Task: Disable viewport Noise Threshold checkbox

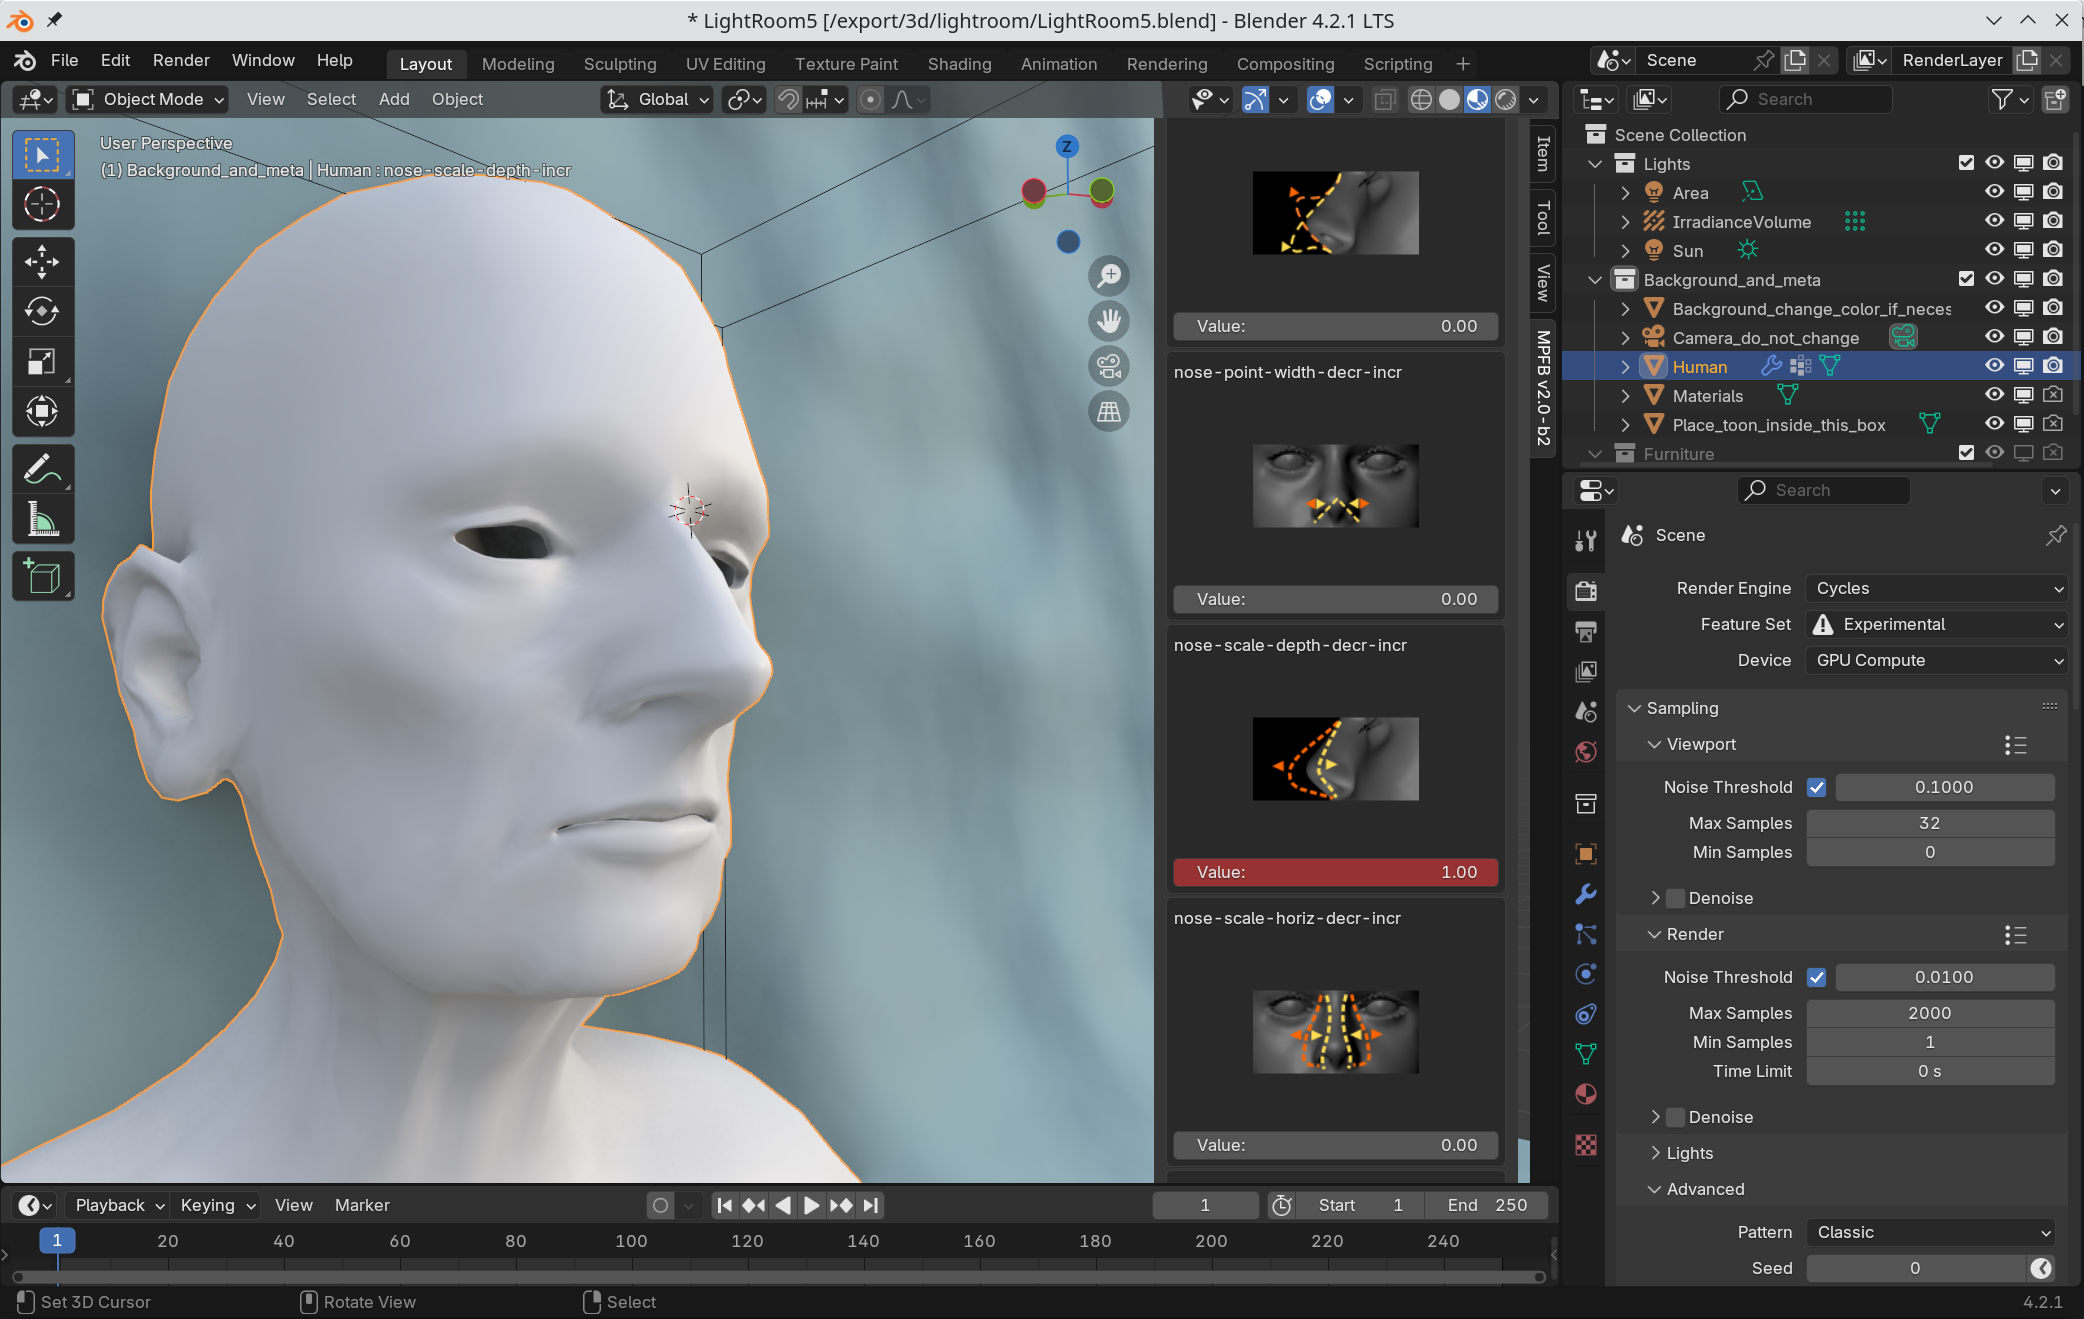Action: point(1817,787)
